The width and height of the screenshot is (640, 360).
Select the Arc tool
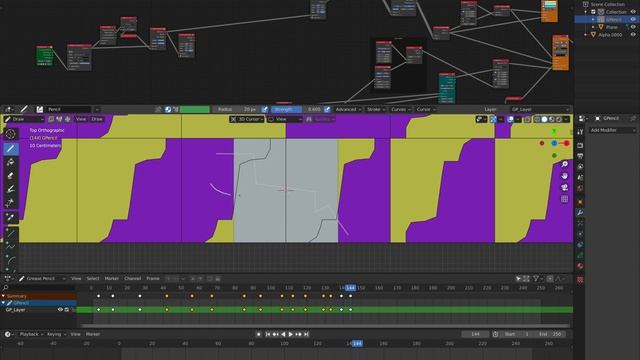point(11,260)
